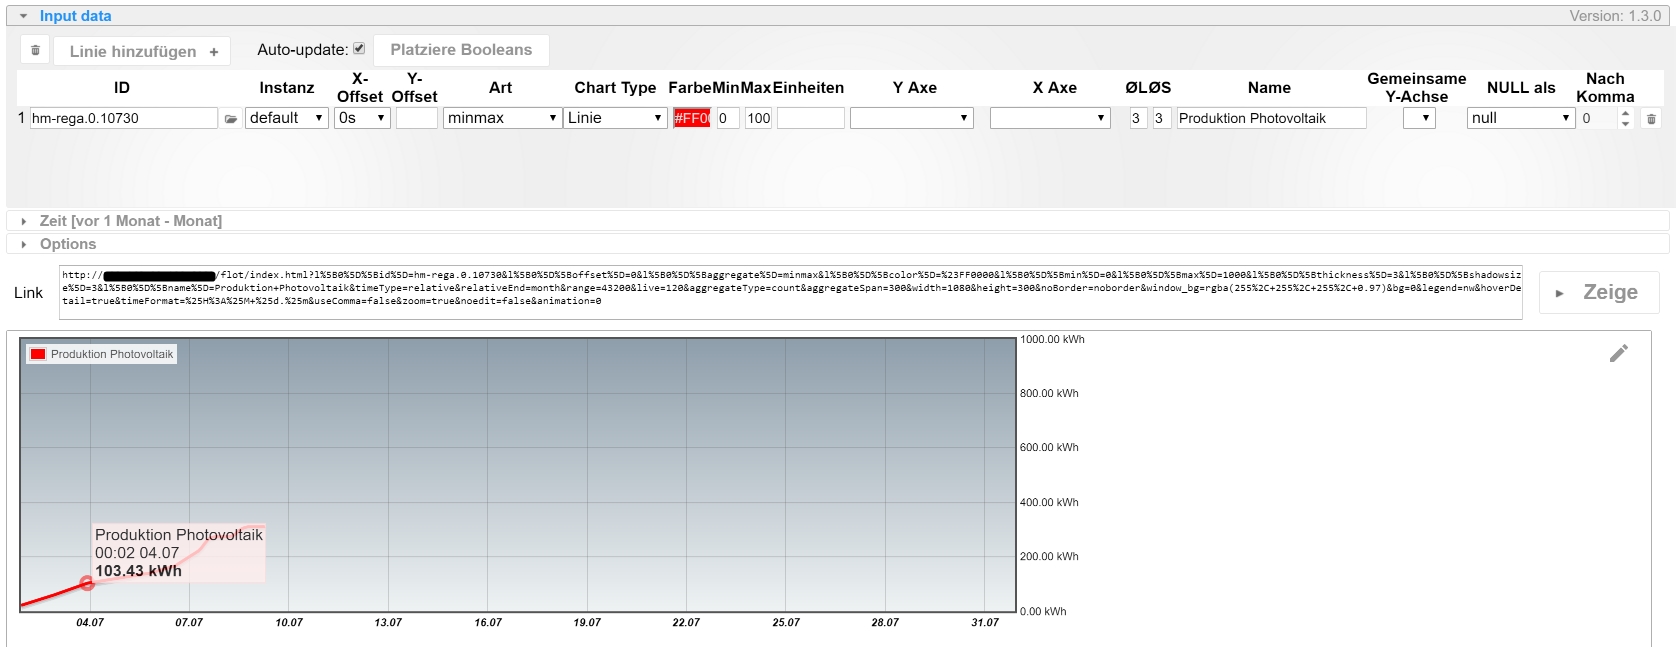The width and height of the screenshot is (1676, 647).
Task: Click the Version: 1.3.0 text
Action: [x=1615, y=16]
